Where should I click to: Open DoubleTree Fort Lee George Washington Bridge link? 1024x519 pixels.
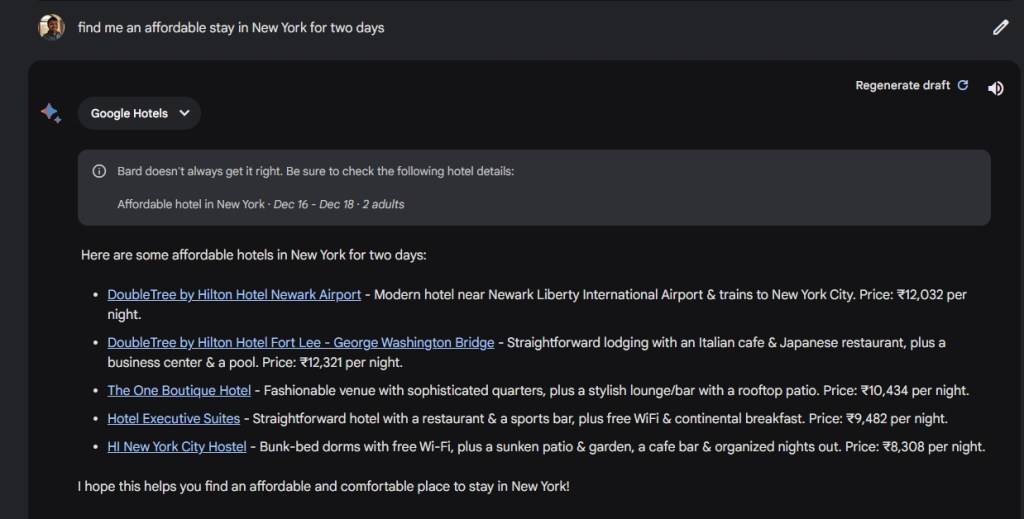click(300, 342)
